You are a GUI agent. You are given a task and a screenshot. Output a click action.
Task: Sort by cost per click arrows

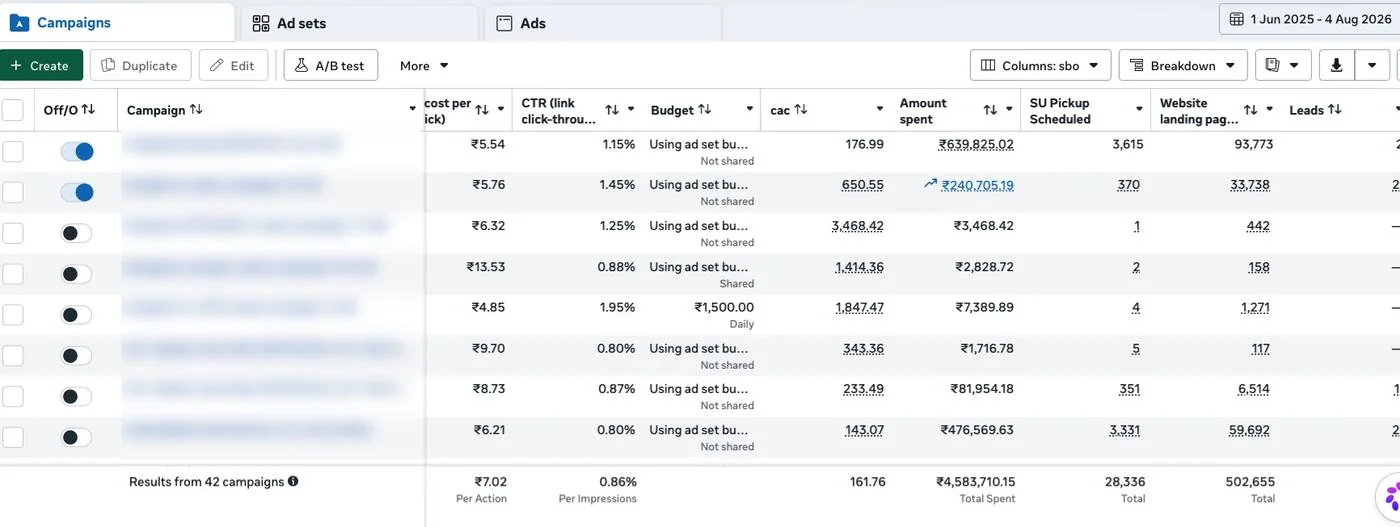point(482,110)
